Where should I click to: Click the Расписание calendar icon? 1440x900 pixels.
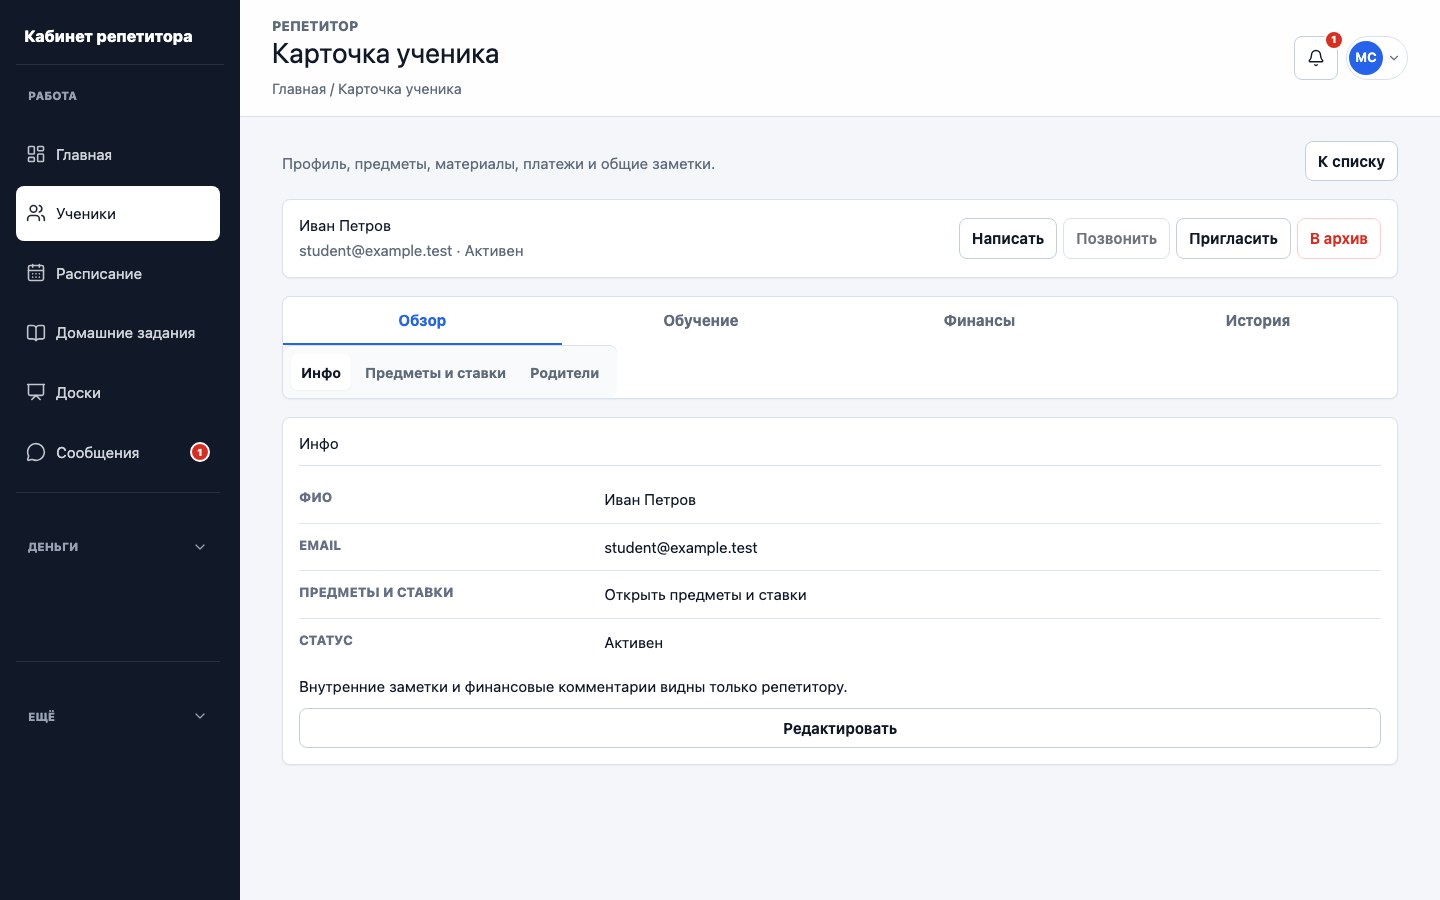(36, 273)
